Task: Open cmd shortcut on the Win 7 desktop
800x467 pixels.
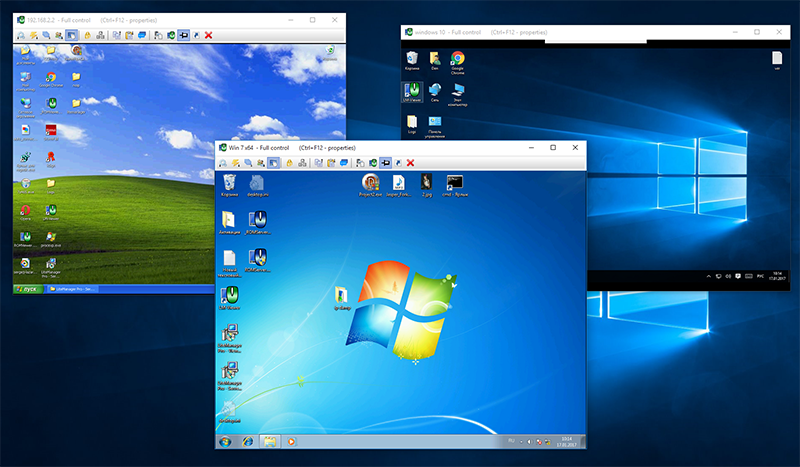Action: pyautogui.click(x=453, y=183)
